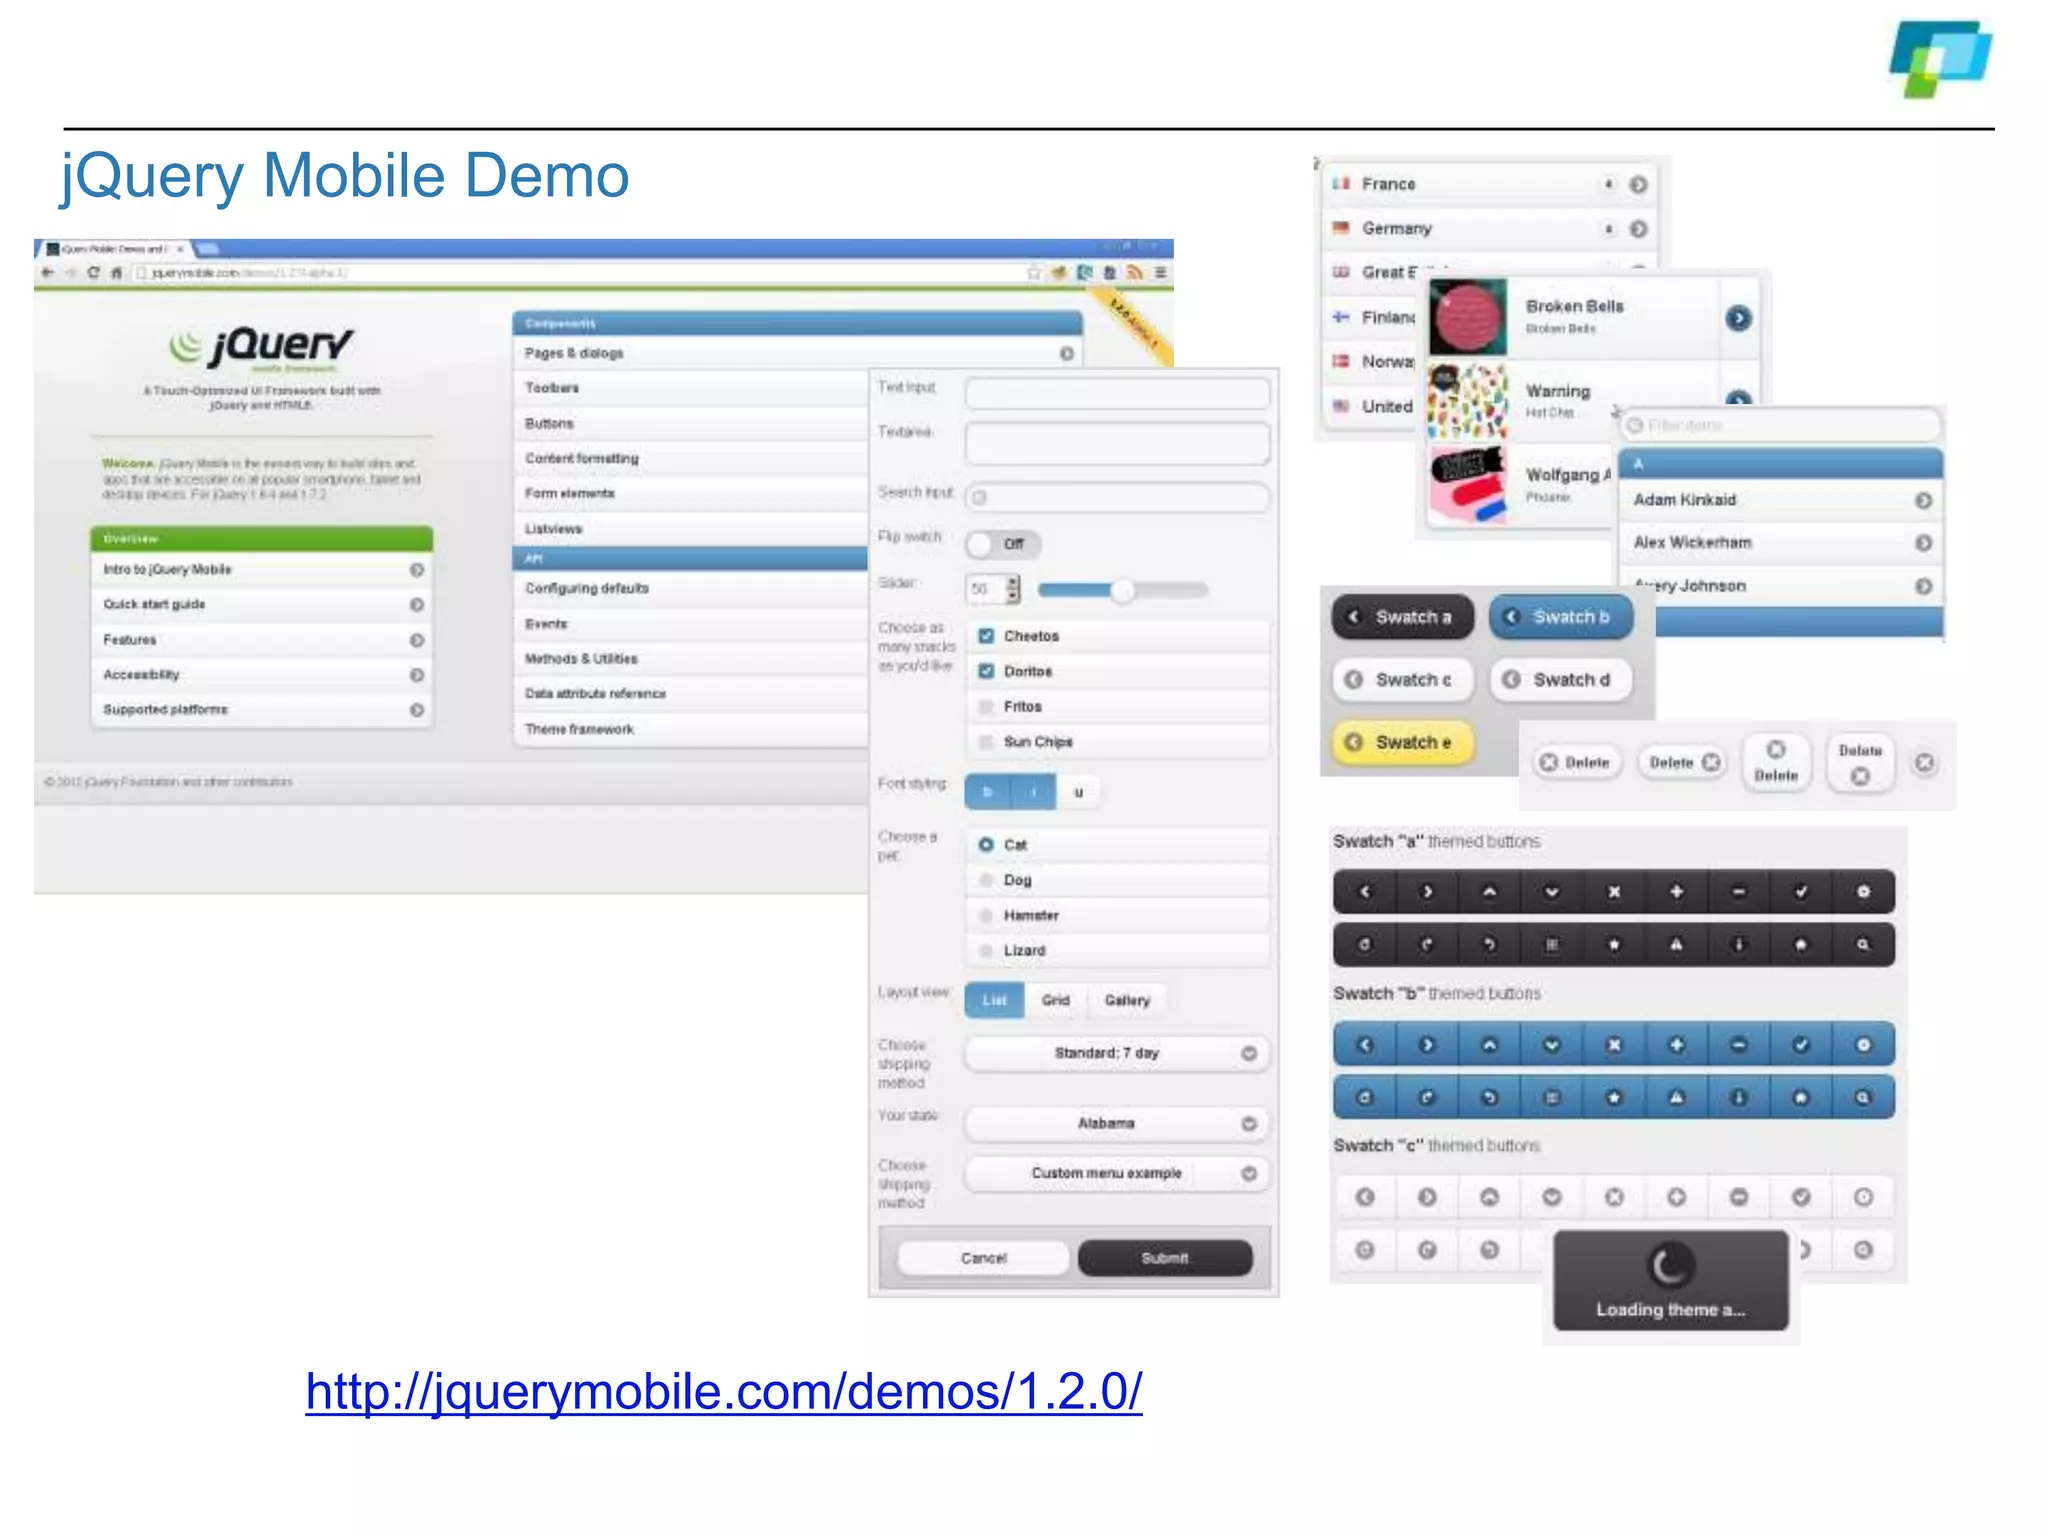Select the Grid layout view tab
The image size is (2048, 1536).
click(x=1055, y=1000)
